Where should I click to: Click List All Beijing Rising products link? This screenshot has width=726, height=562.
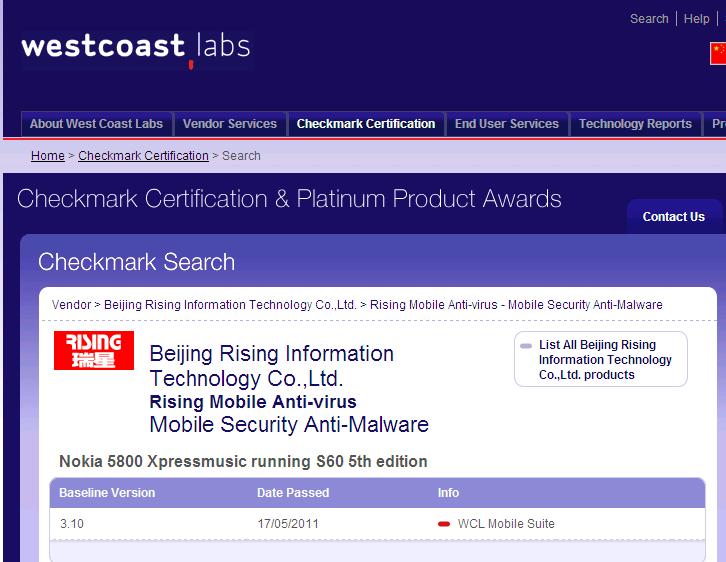[605, 360]
